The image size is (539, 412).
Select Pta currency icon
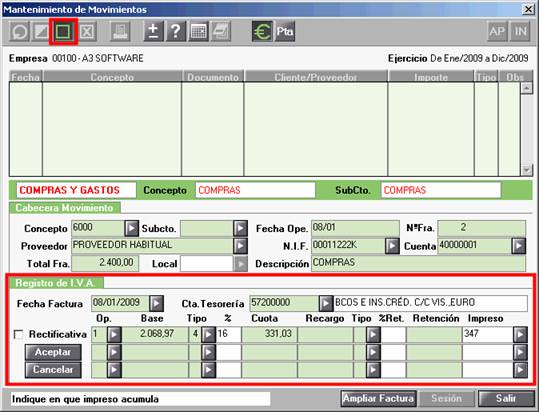[x=285, y=32]
